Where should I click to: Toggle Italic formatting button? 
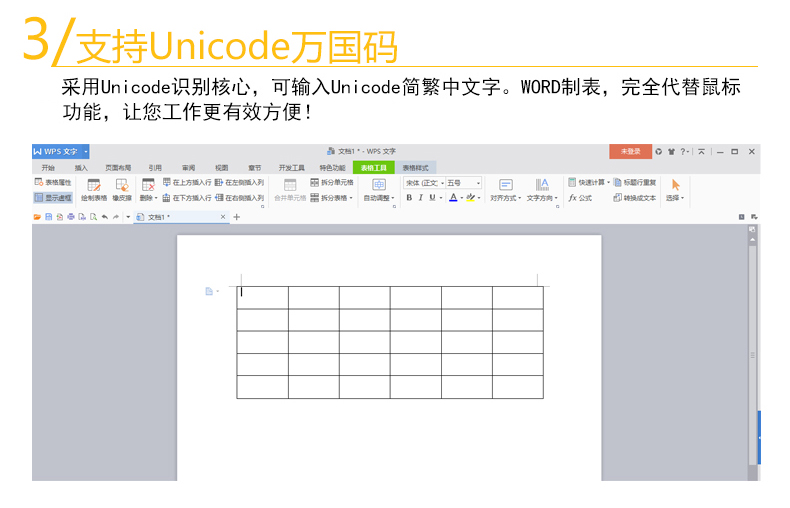pos(421,198)
